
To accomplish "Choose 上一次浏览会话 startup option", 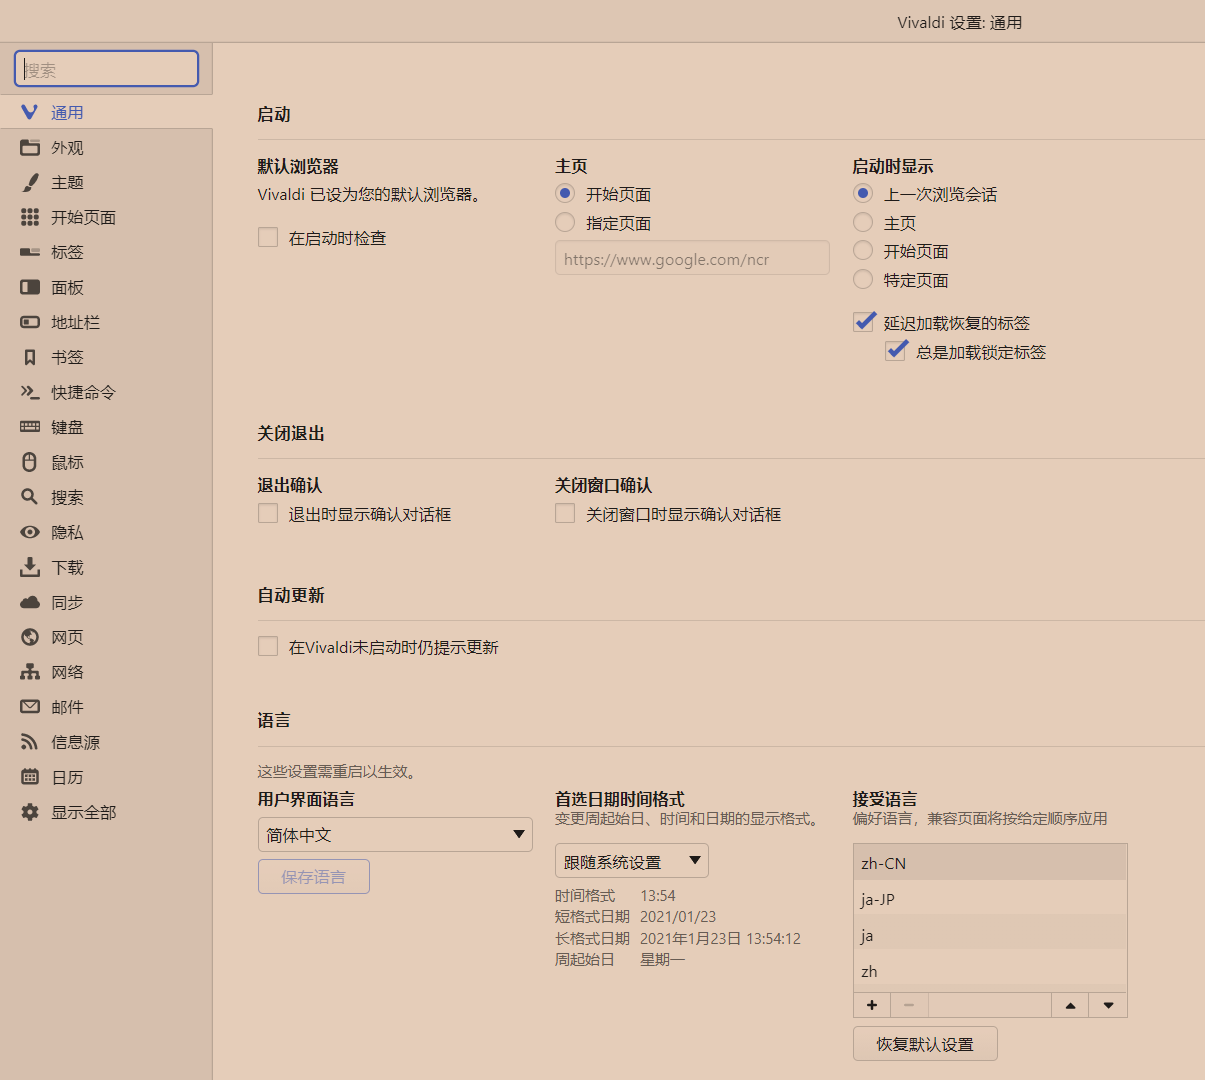I will (x=863, y=193).
